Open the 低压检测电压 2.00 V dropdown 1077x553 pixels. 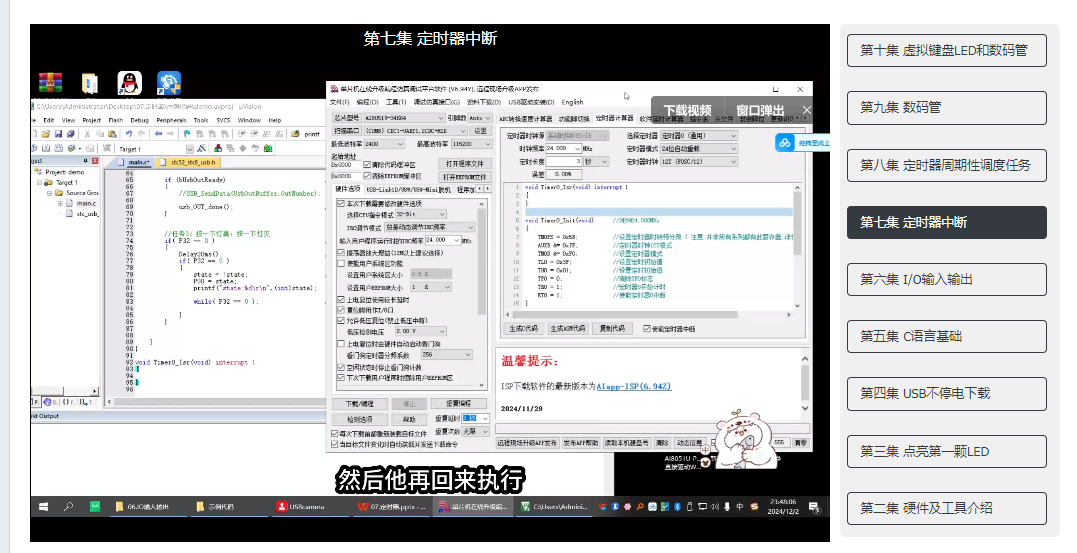click(421, 331)
